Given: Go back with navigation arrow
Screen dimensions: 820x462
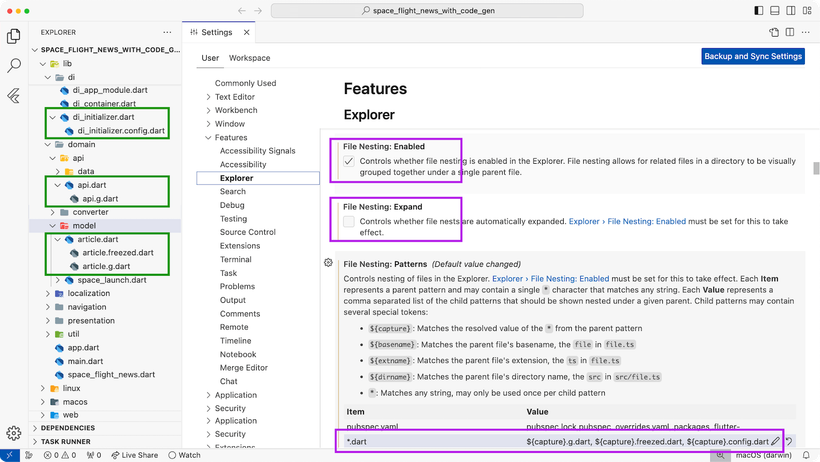Looking at the screenshot, I should (242, 10).
